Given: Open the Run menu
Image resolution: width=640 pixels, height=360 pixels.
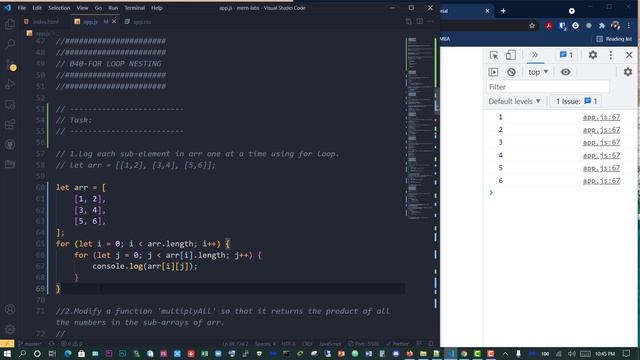Looking at the screenshot, I should 113,8.
